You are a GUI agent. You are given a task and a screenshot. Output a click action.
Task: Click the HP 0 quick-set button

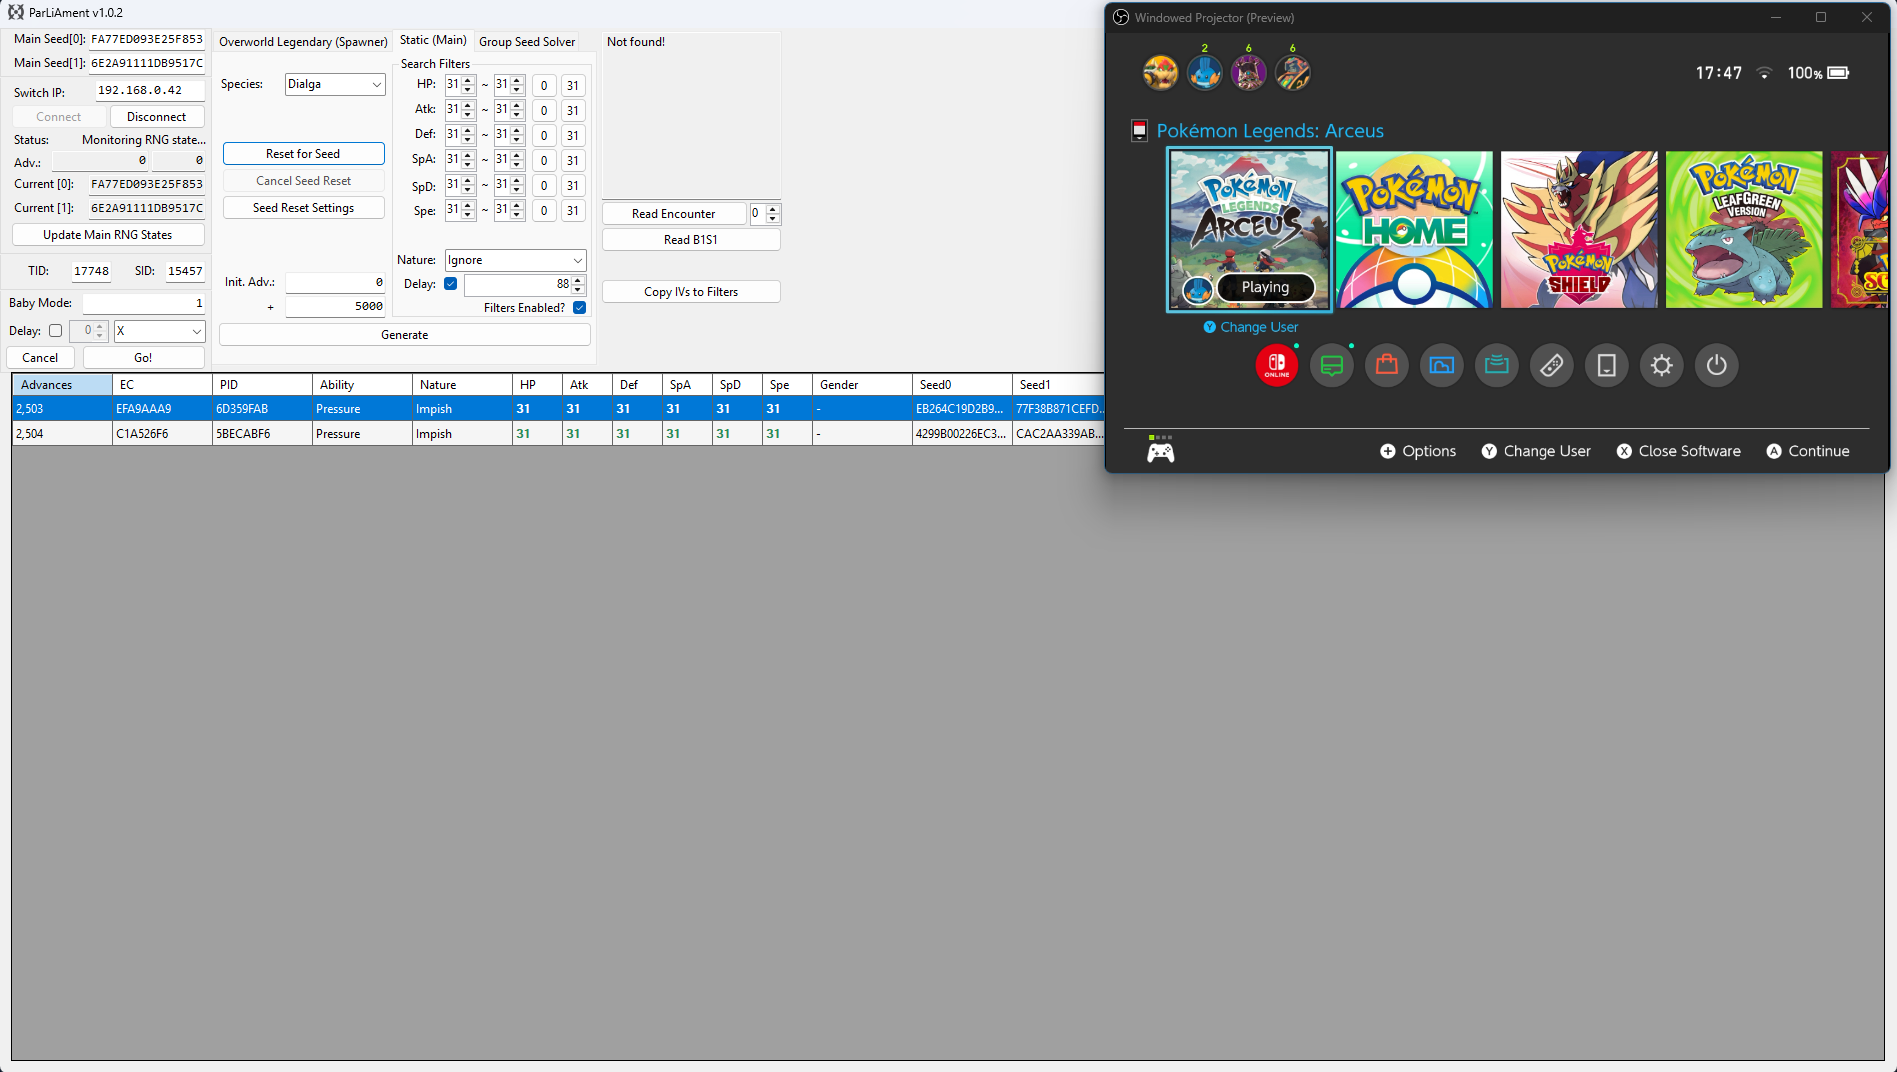pos(544,86)
